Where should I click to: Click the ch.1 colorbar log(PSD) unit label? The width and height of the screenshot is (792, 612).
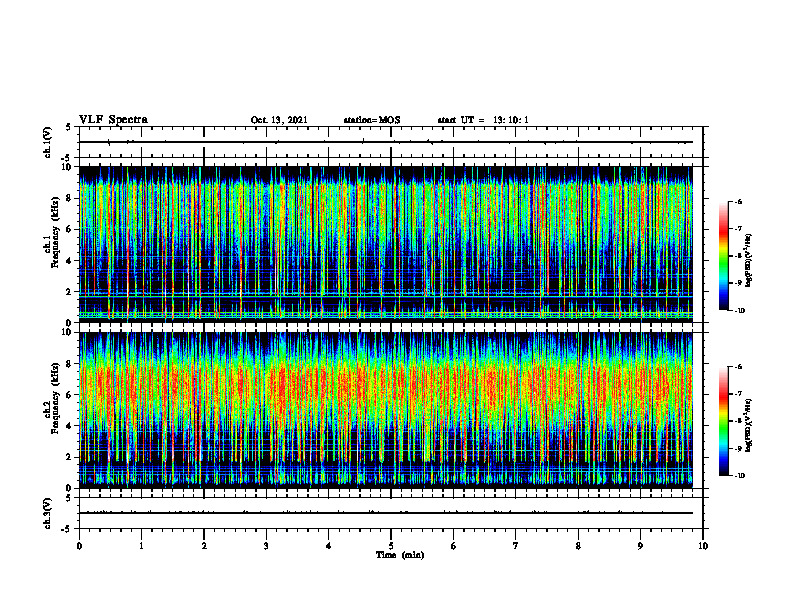coord(750,260)
